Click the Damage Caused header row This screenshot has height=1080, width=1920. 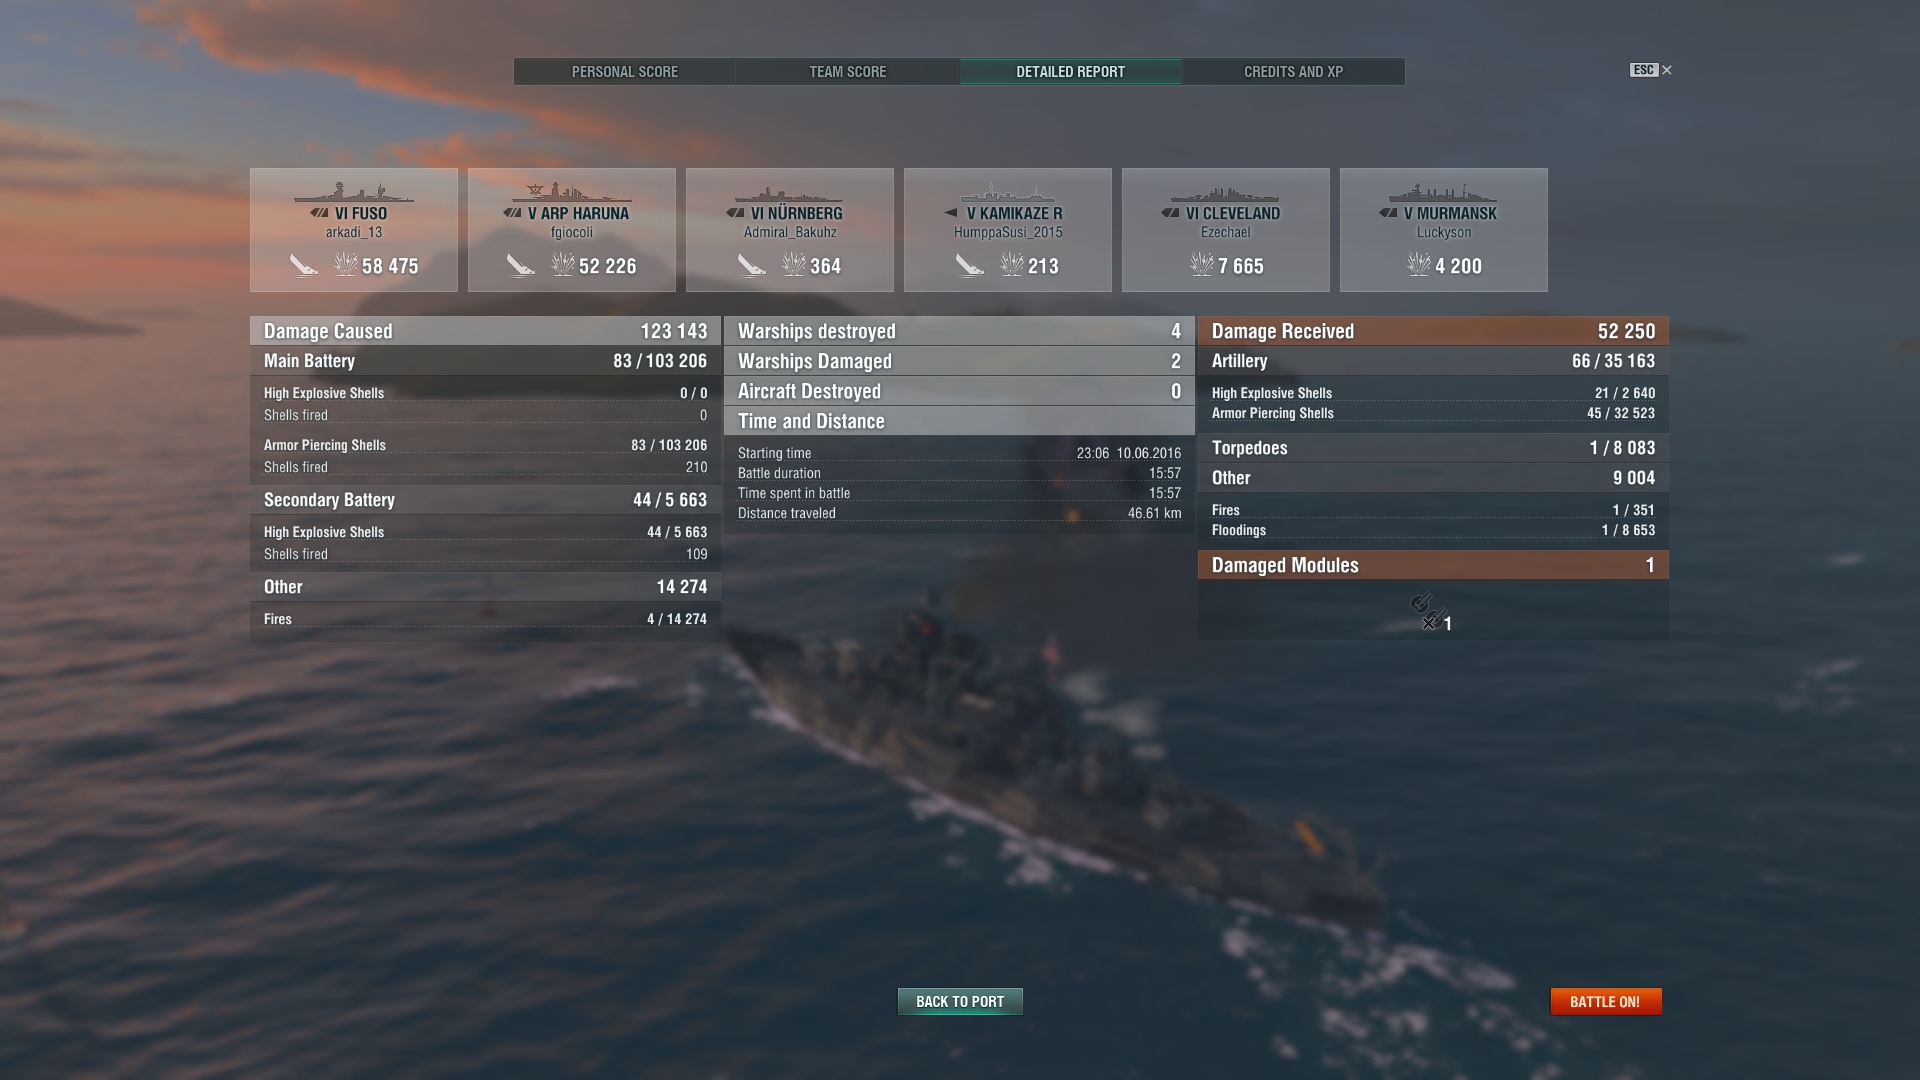(485, 331)
